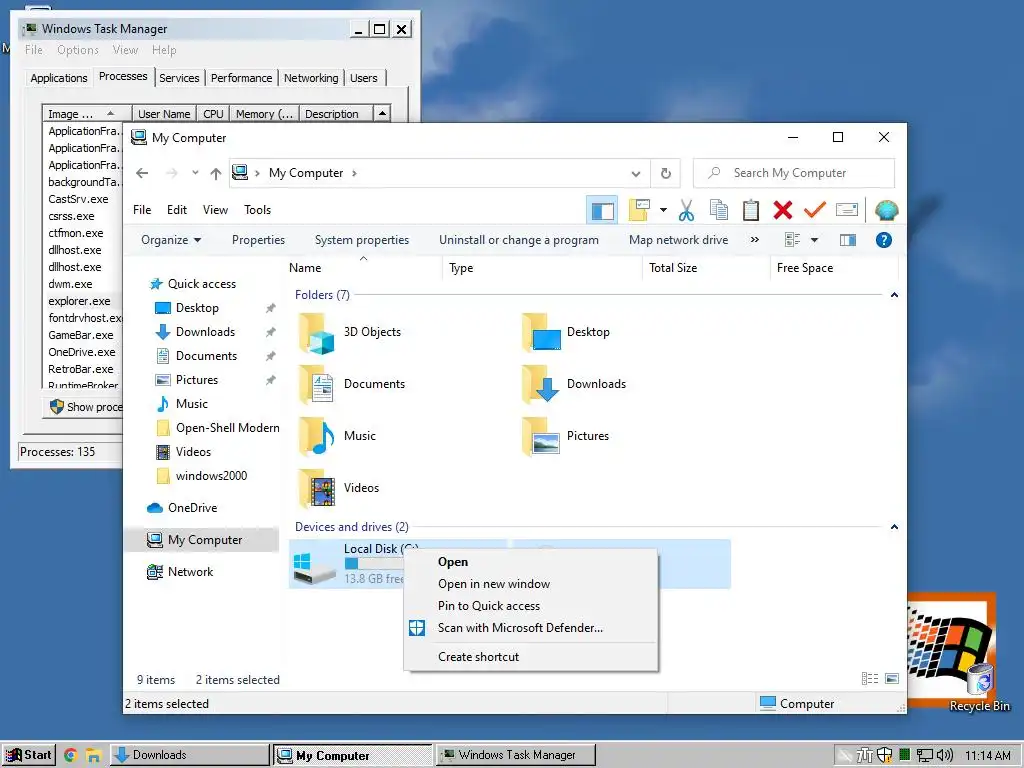Open the Edit menu in My Computer

[177, 210]
